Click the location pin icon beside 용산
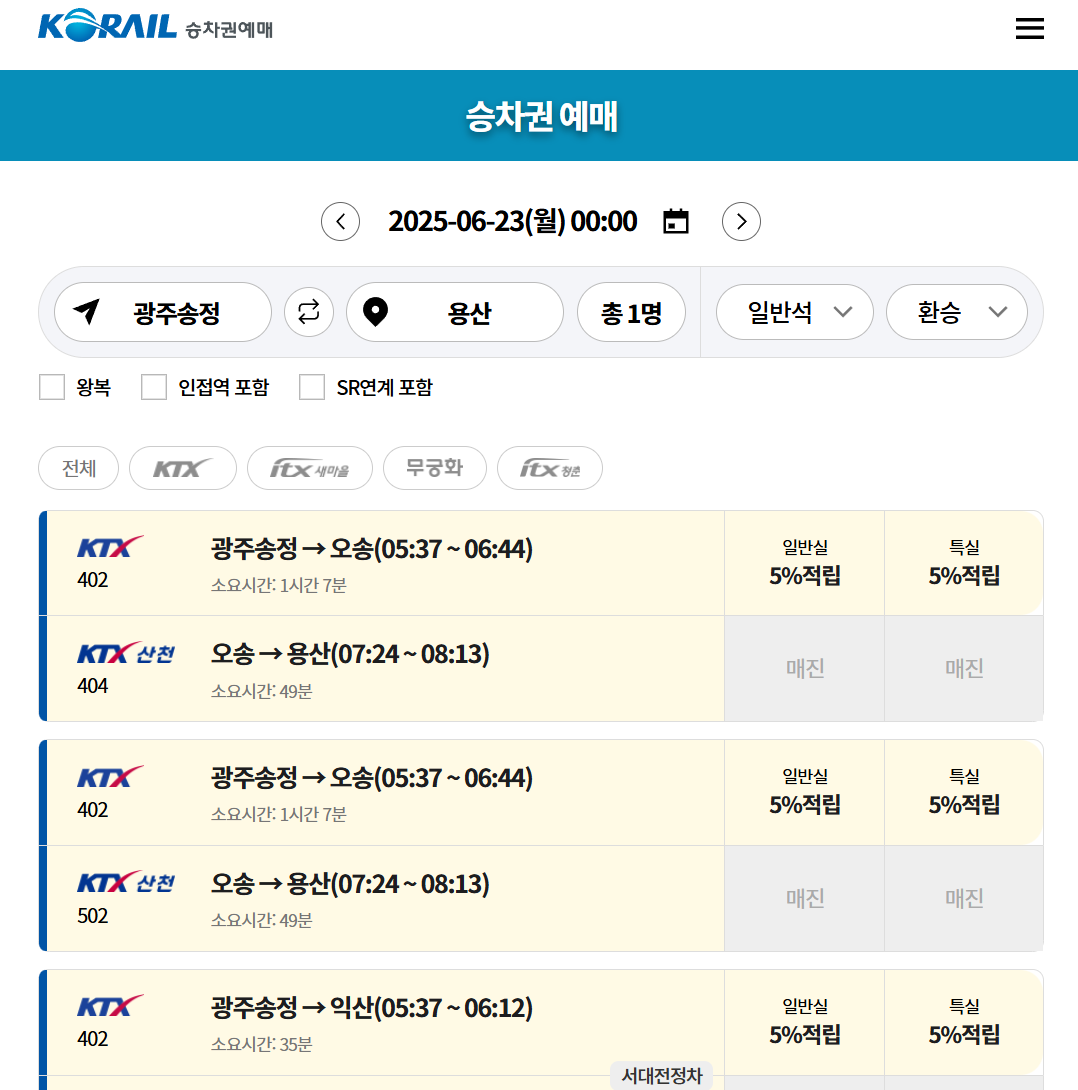Viewport: 1078px width, 1090px height. coord(375,311)
